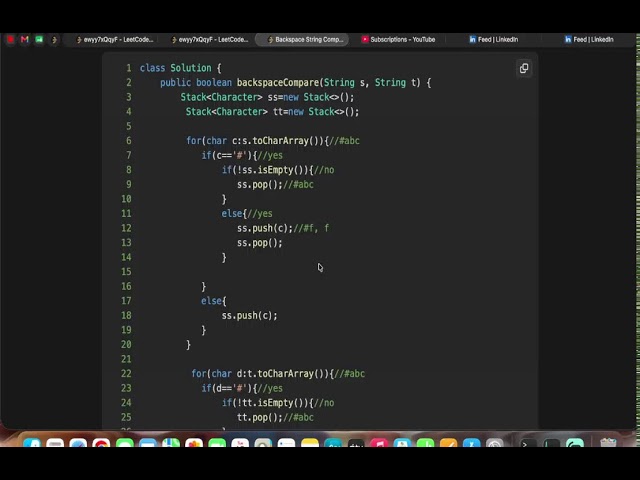The image size is (640, 480).
Task: Click 'tt=new Stack<>();' on line 4
Action: click(x=316, y=111)
